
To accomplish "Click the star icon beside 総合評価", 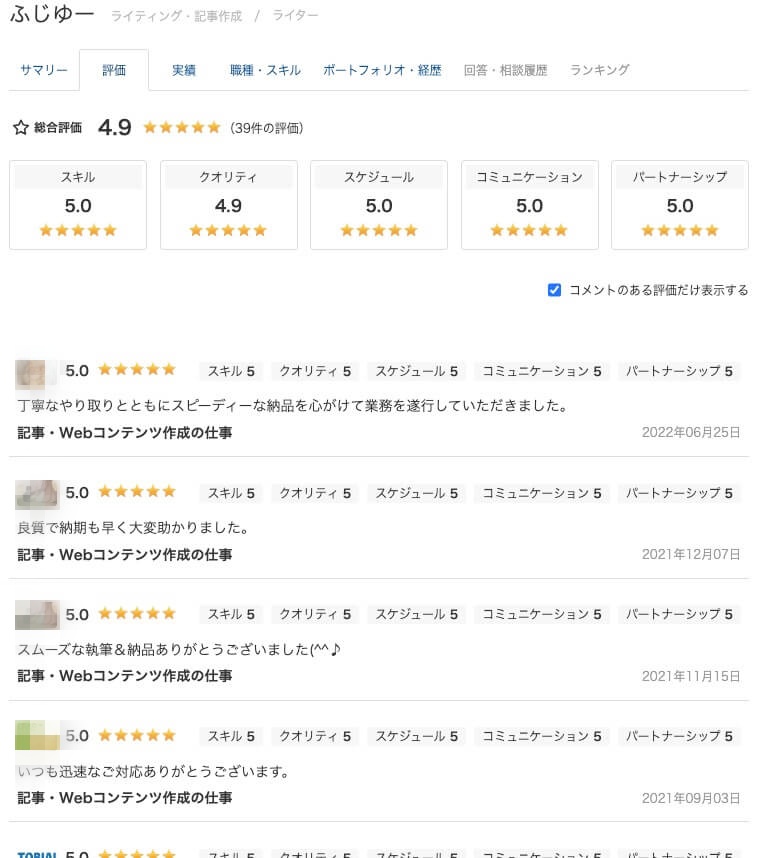I will (20, 128).
